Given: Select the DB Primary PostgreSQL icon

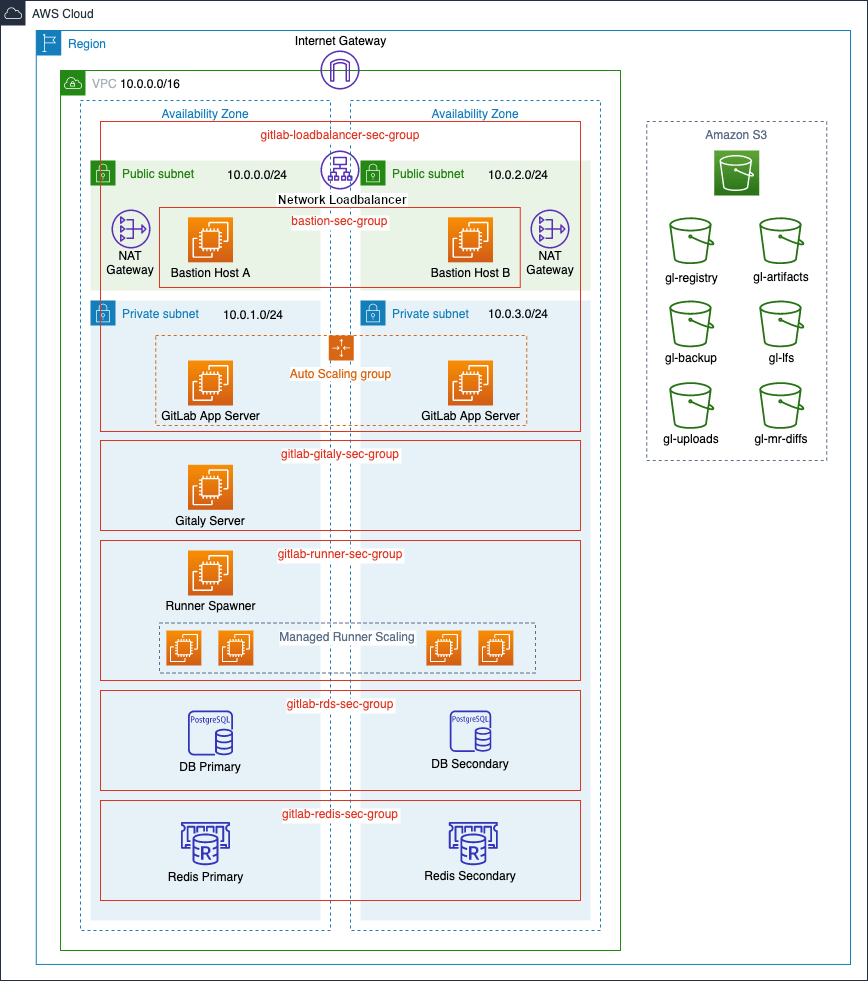Looking at the screenshot, I should click(211, 731).
